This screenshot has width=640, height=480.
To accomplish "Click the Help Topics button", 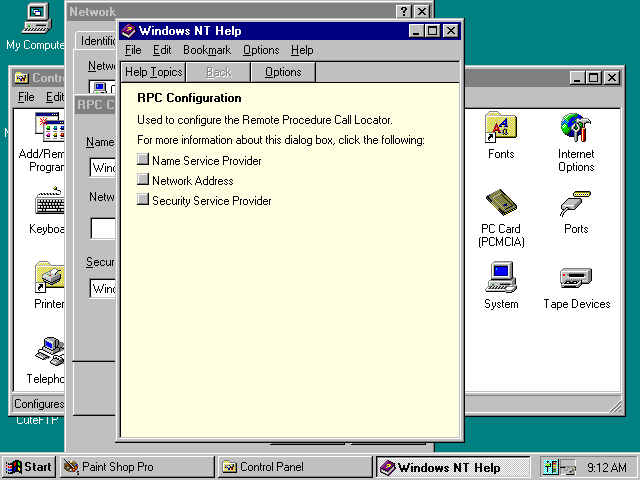I will tap(153, 72).
